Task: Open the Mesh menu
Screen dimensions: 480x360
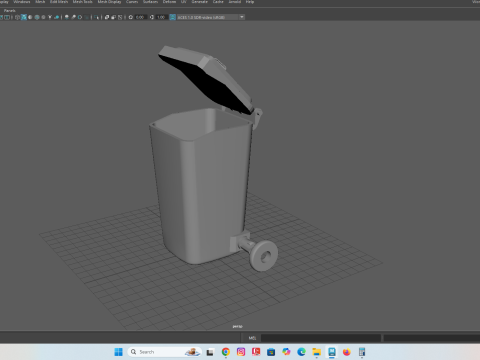Action: [40, 2]
